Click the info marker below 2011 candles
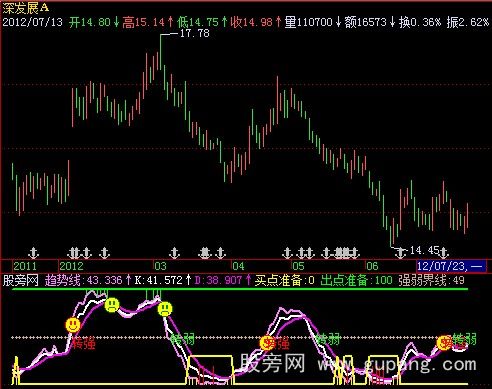Image resolution: width=492 pixels, height=389 pixels. click(x=33, y=253)
